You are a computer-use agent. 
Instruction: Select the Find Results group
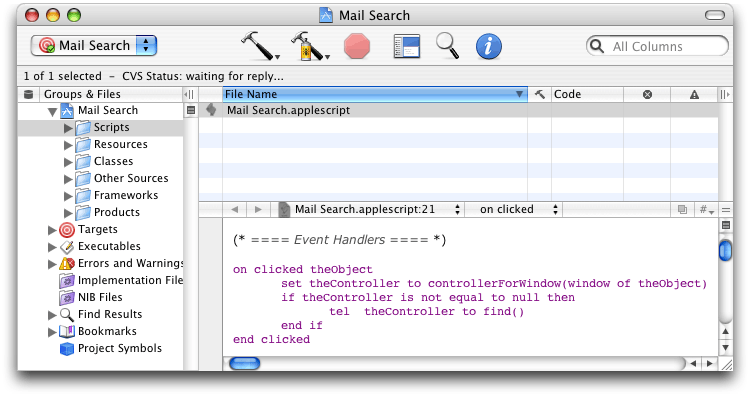100,314
